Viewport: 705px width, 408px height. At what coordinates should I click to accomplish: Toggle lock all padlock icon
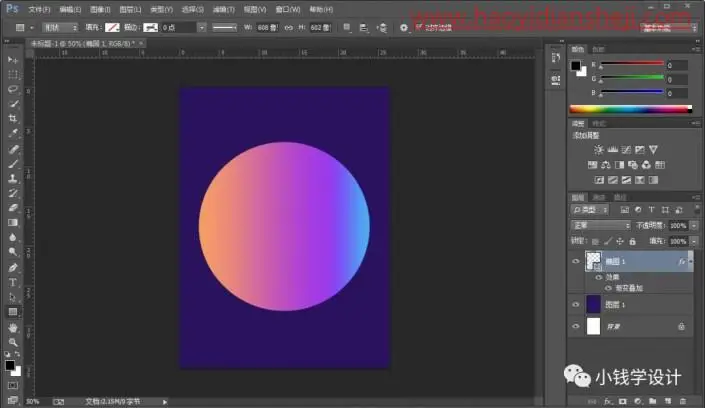[633, 242]
